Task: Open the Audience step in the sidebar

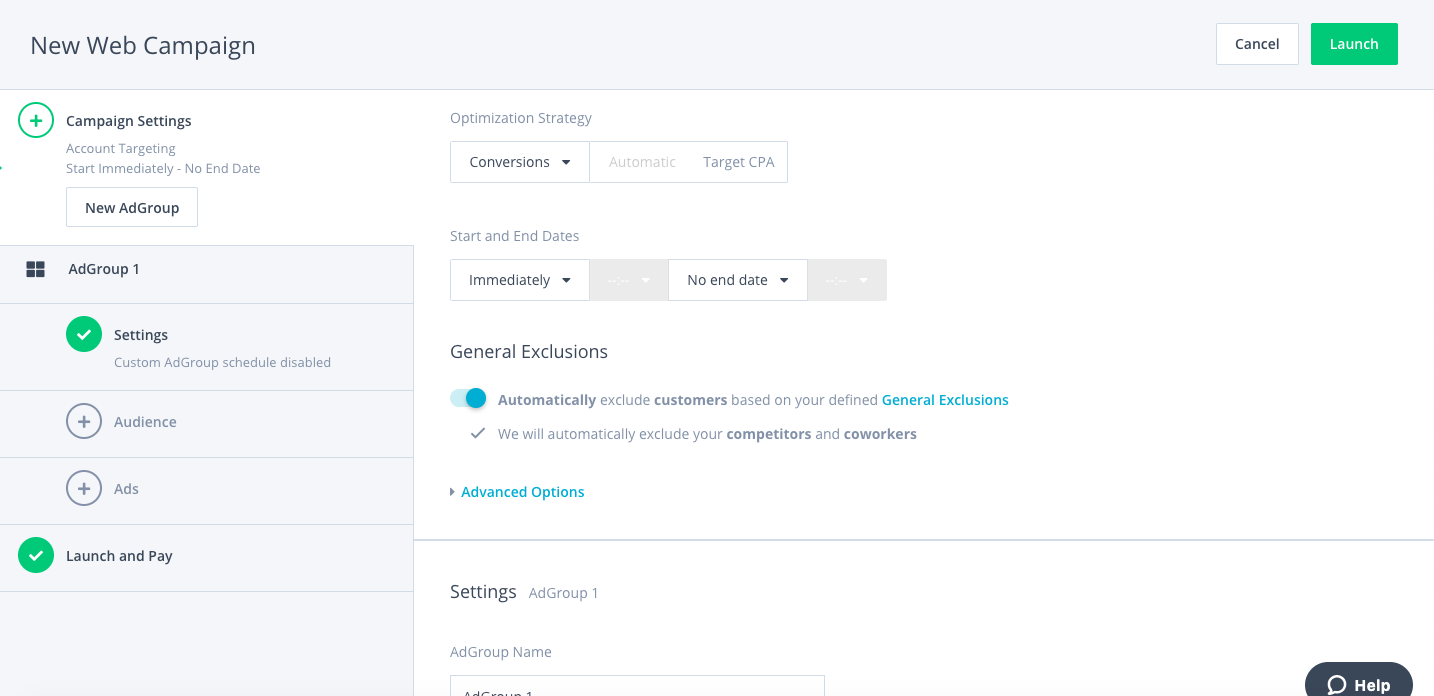Action: pyautogui.click(x=206, y=422)
